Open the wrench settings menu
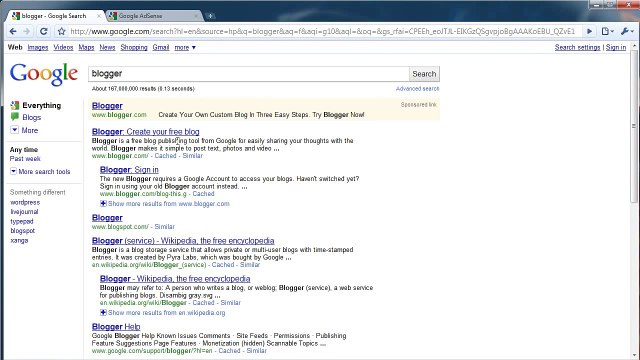The image size is (640, 360). [x=627, y=31]
